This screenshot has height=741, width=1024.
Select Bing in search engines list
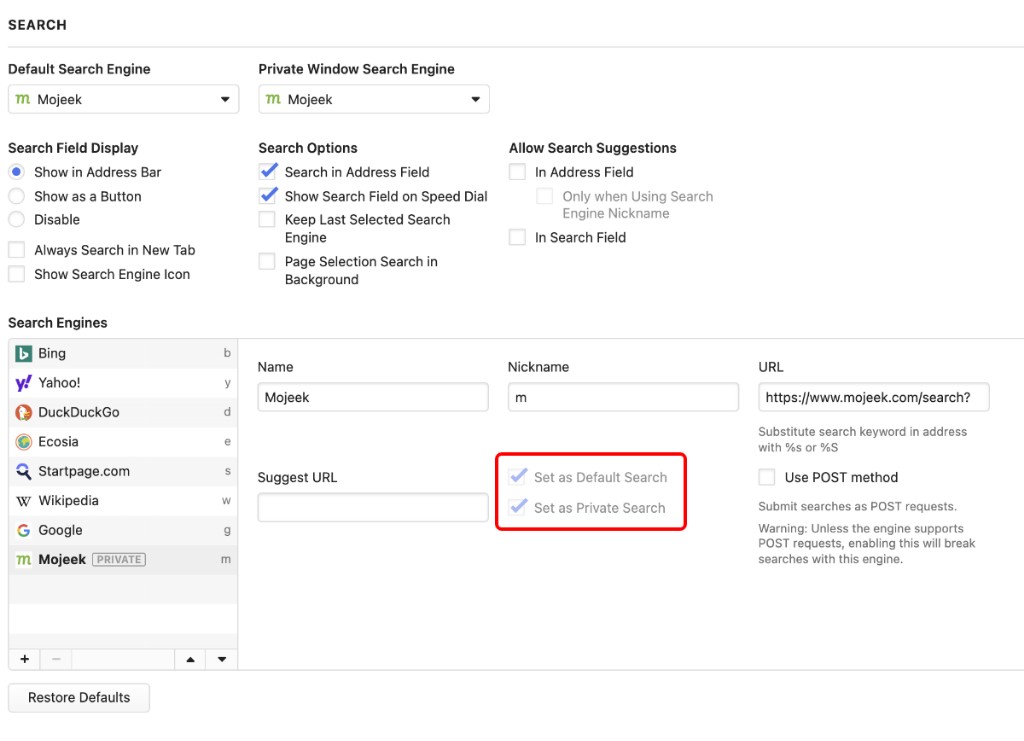[123, 353]
